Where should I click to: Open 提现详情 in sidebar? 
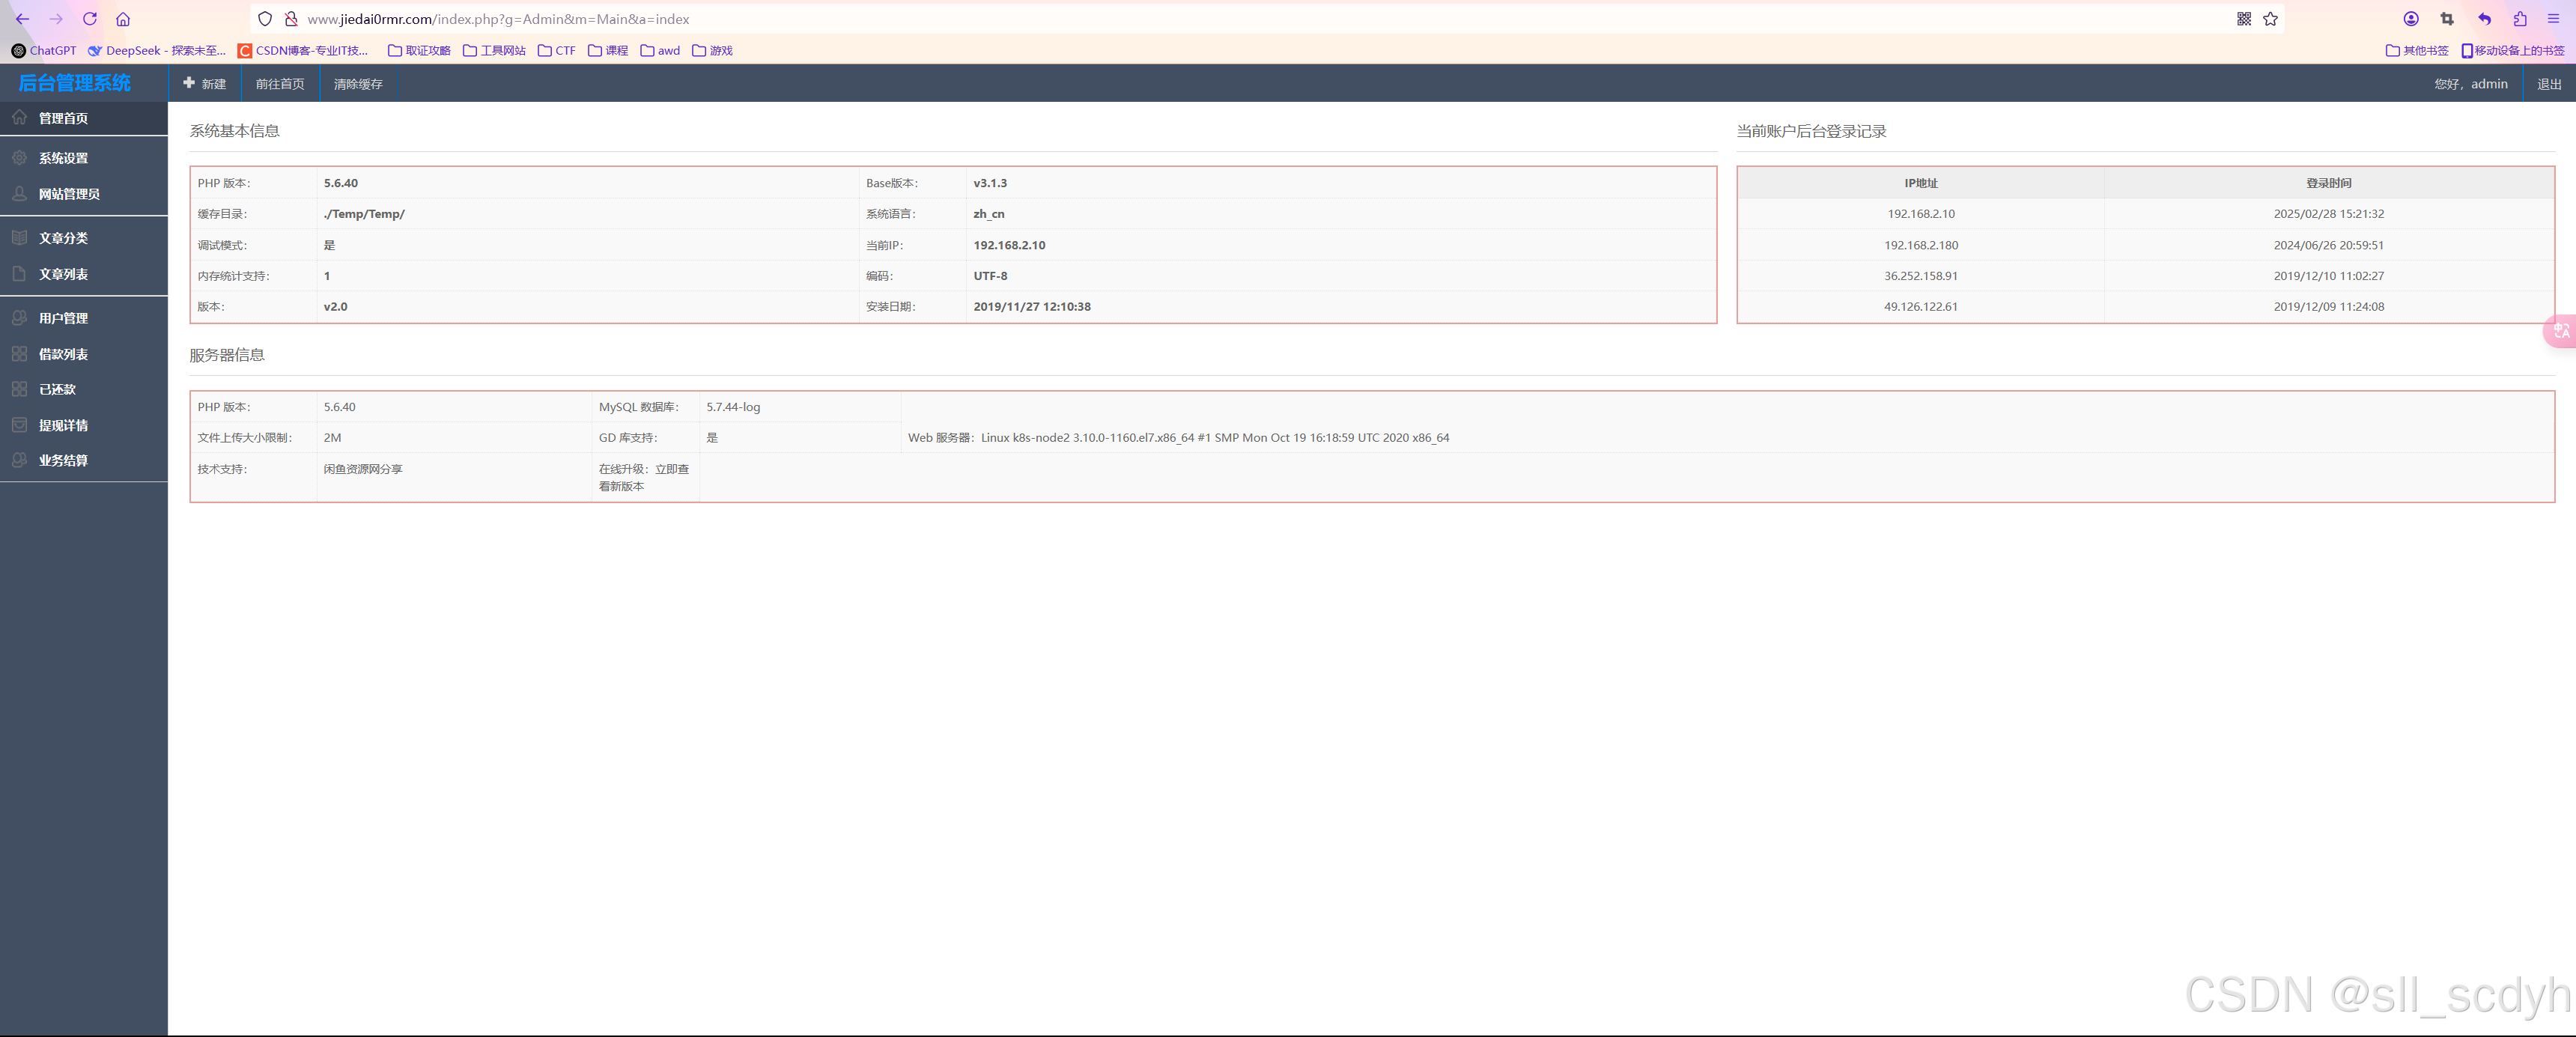84,425
